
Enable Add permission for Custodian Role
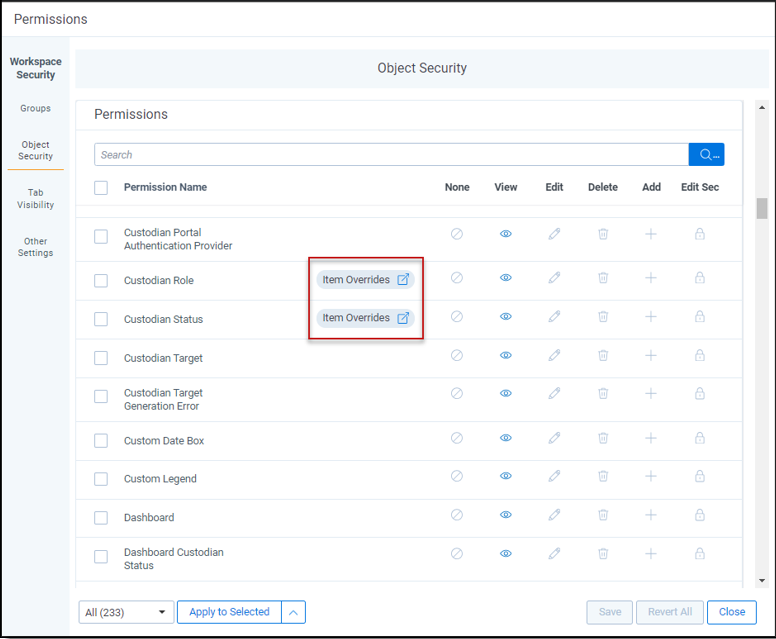click(651, 278)
